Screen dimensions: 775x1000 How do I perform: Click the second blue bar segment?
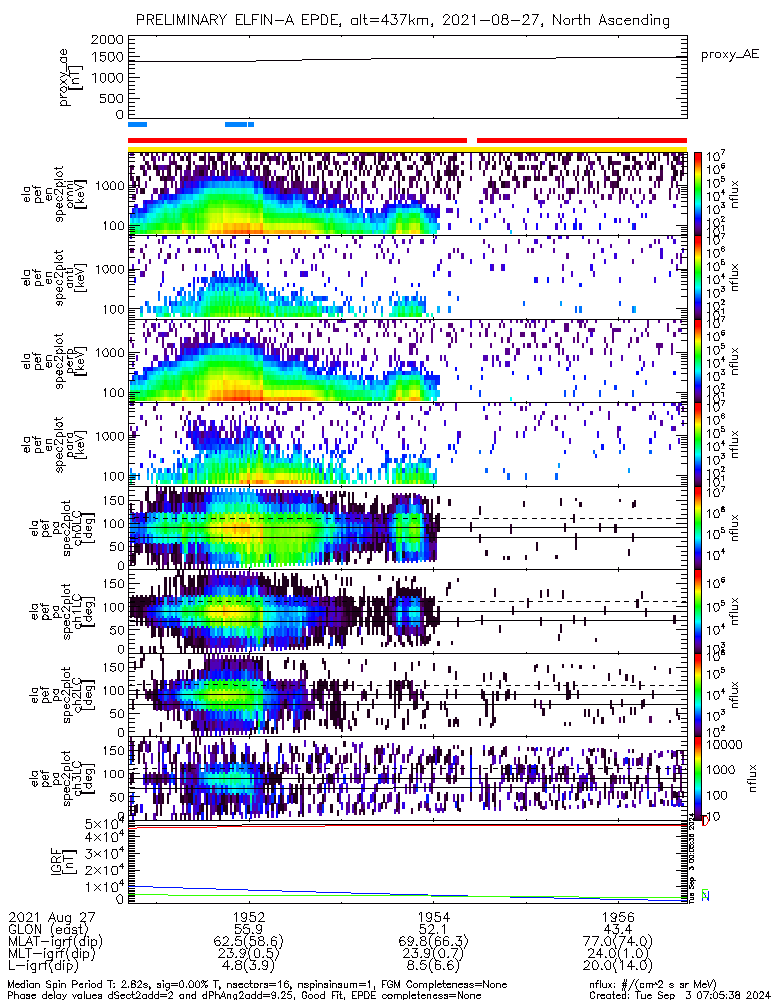point(240,125)
